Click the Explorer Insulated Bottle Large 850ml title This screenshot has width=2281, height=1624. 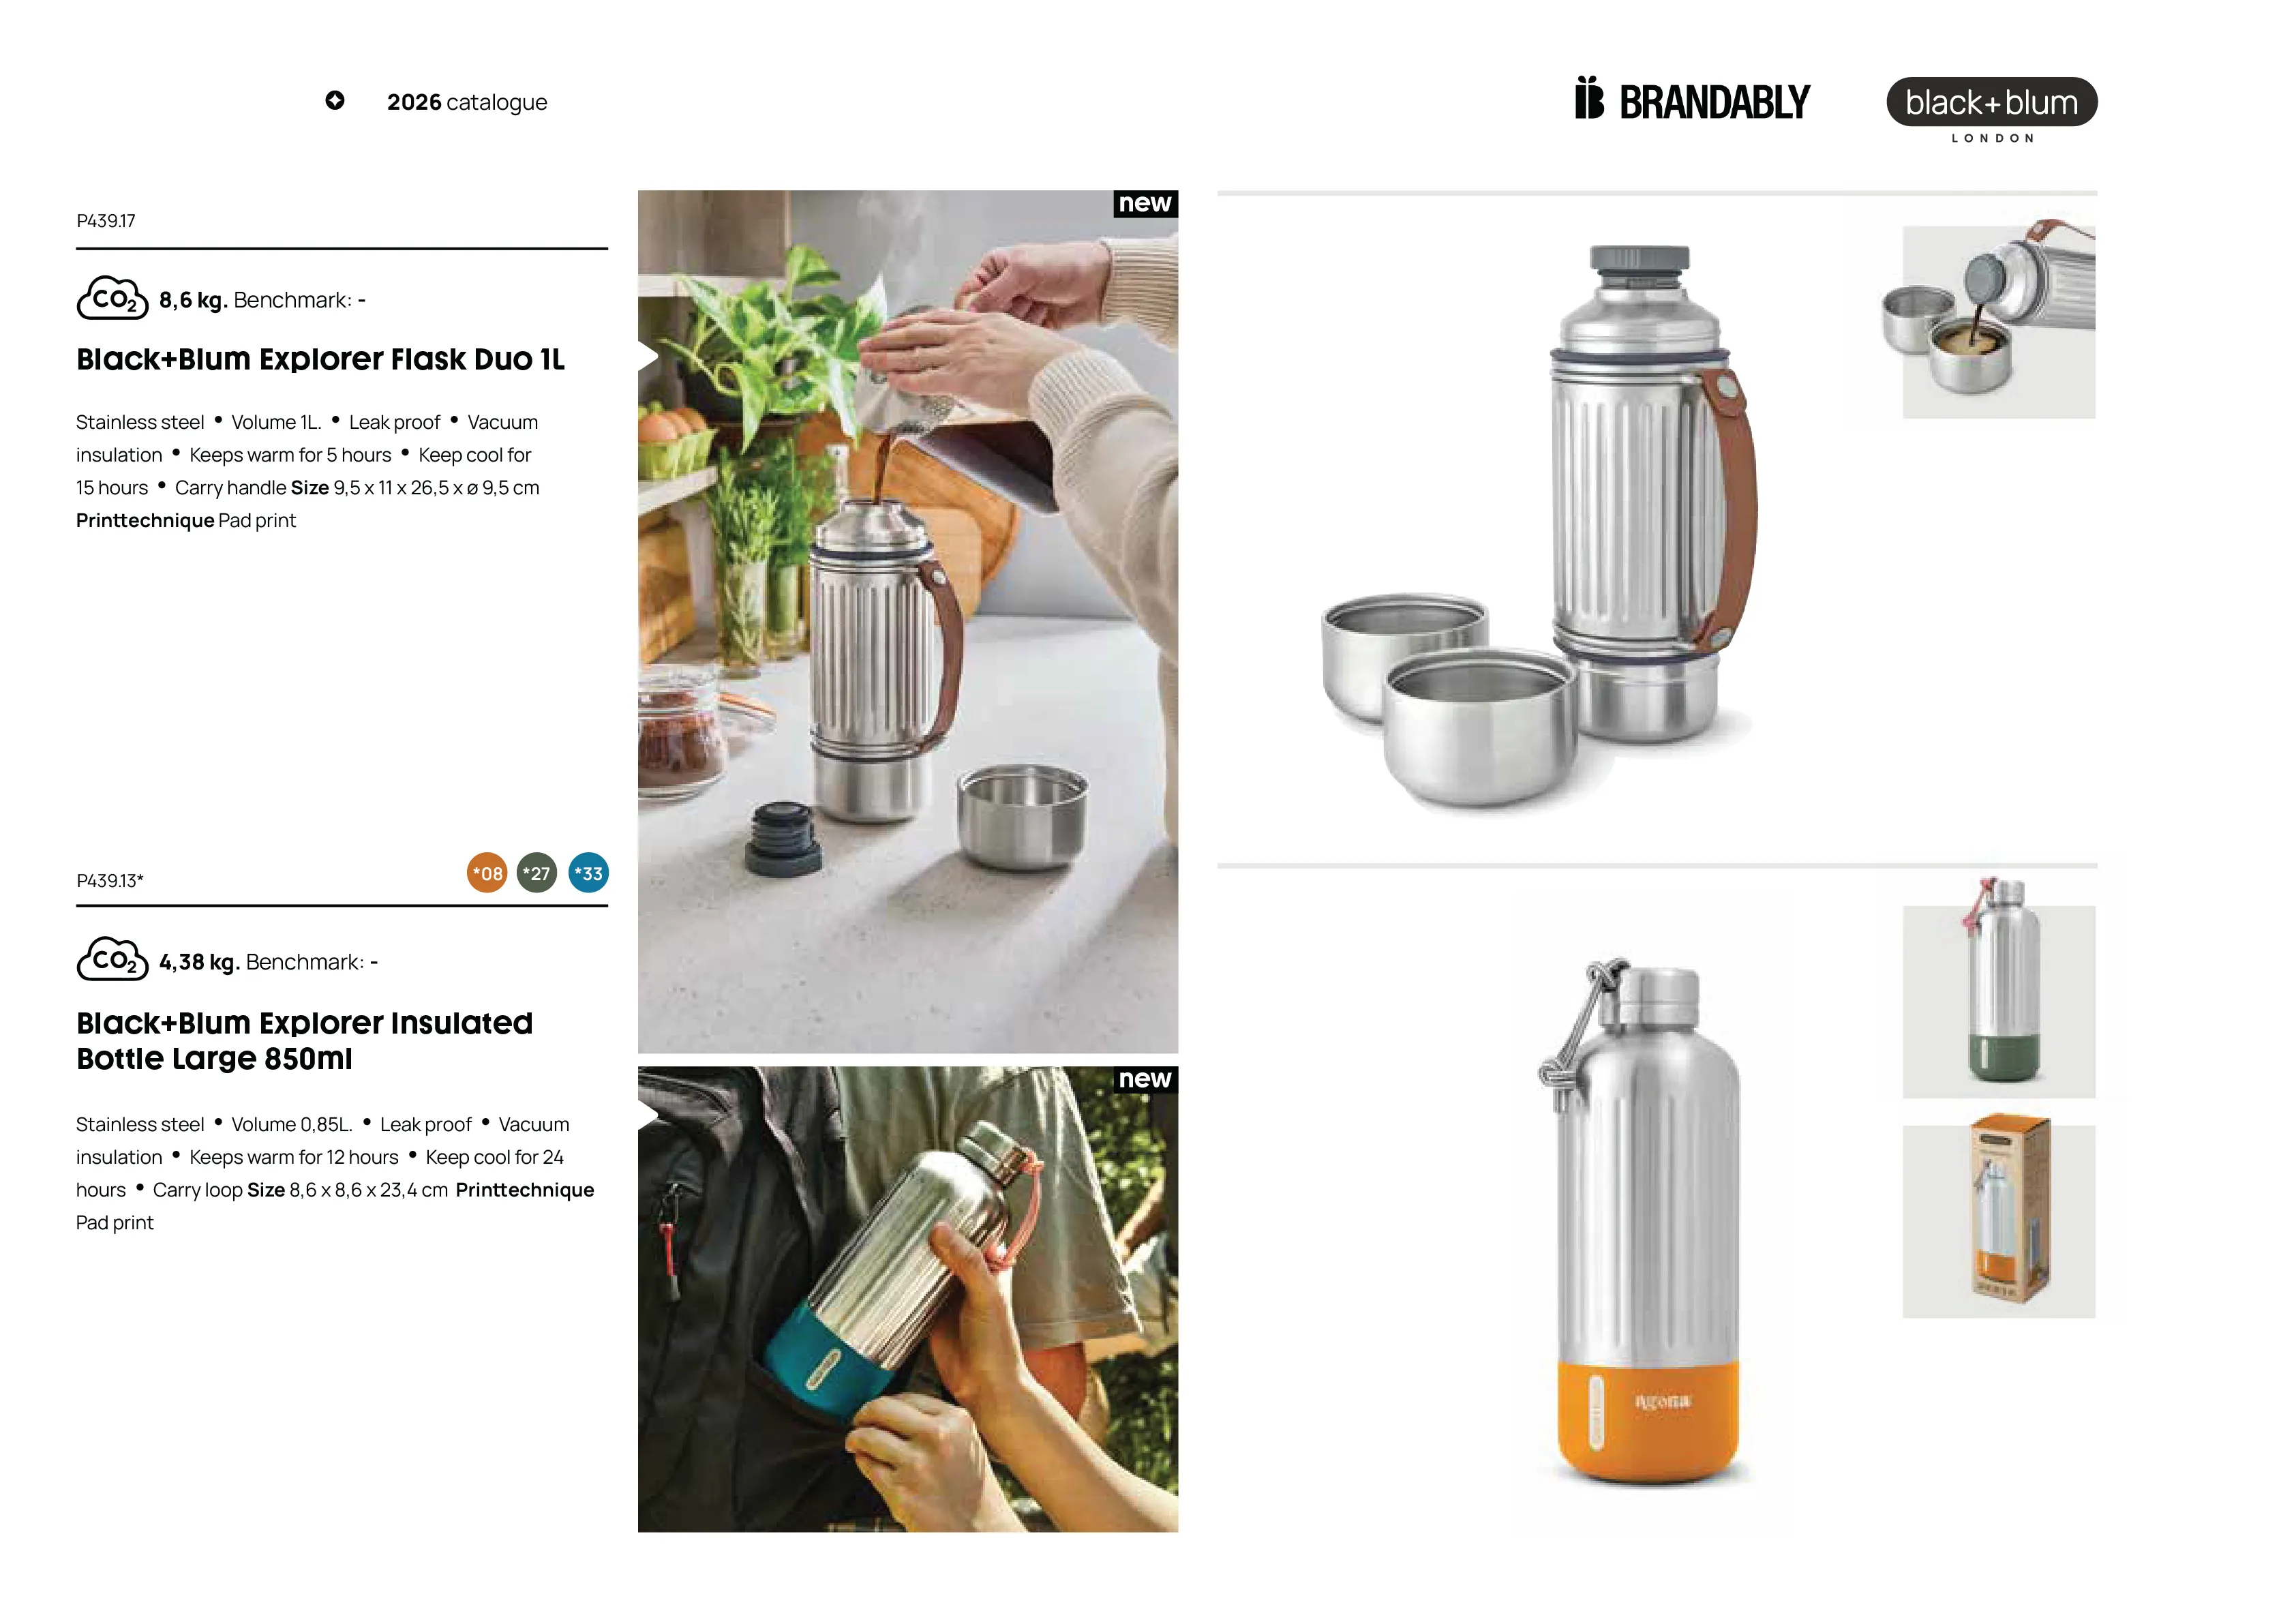pyautogui.click(x=304, y=1040)
